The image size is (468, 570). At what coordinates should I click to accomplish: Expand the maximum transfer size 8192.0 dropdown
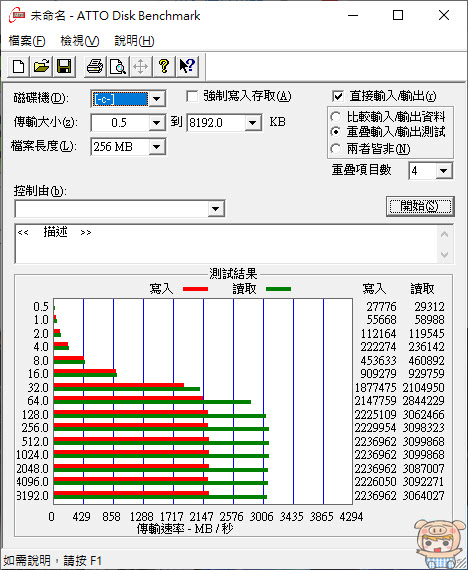coord(252,123)
